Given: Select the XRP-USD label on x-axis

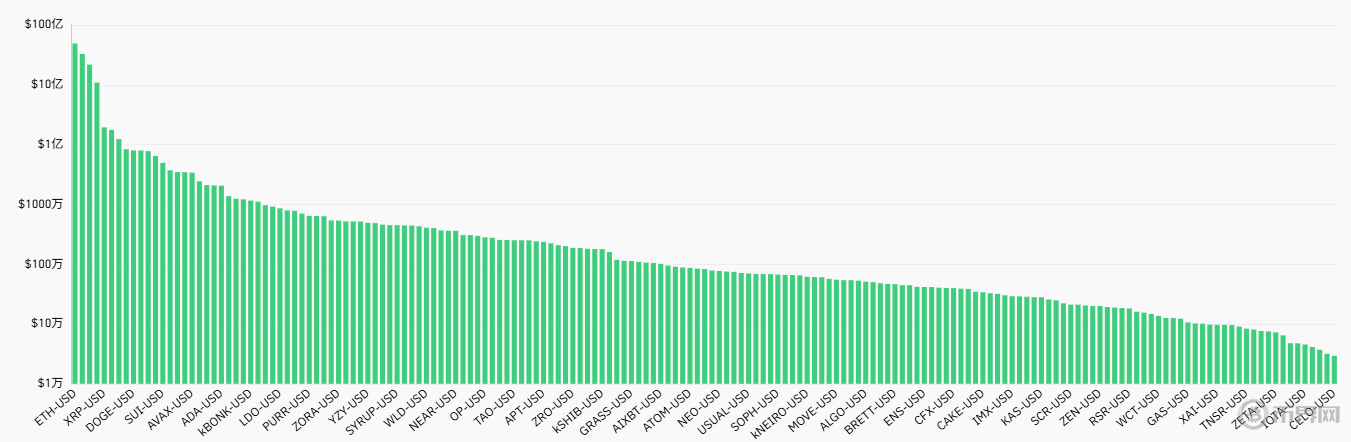Looking at the screenshot, I should pos(86,407).
